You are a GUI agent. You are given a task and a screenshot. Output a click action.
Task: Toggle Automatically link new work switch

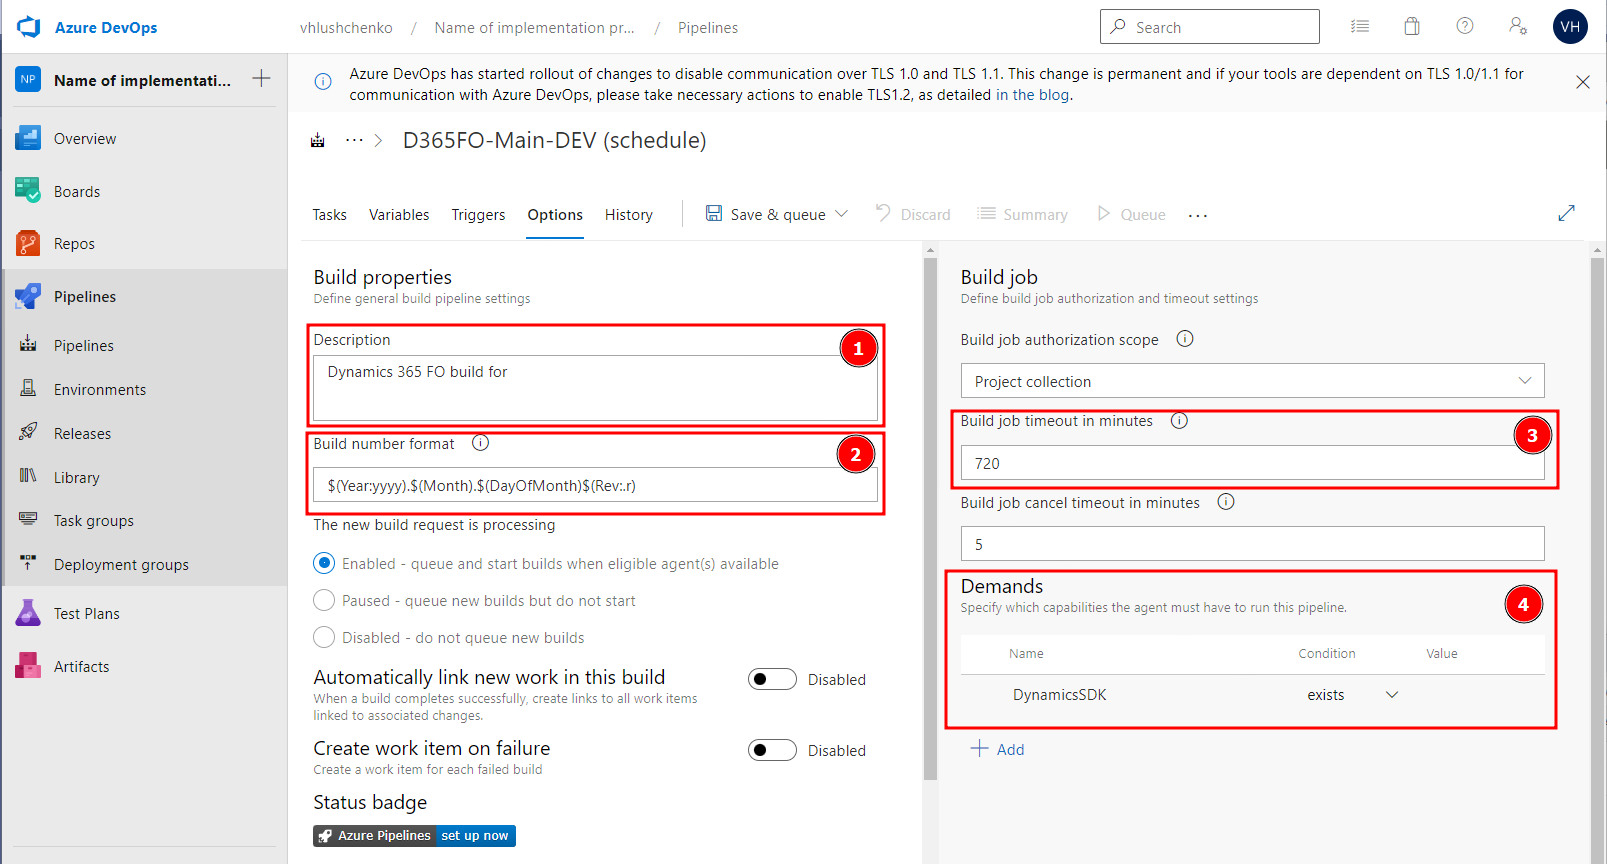click(772, 679)
